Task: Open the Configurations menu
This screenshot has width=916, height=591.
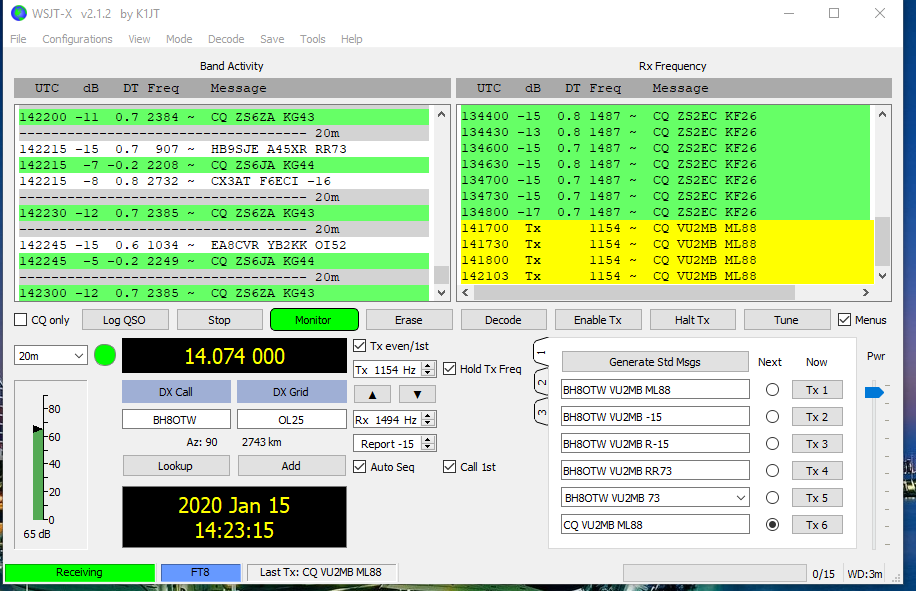Action: [77, 39]
